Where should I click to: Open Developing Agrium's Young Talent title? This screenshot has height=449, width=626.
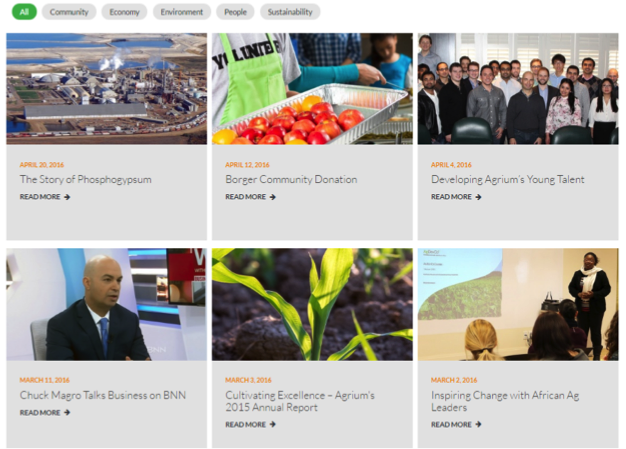coord(507,180)
